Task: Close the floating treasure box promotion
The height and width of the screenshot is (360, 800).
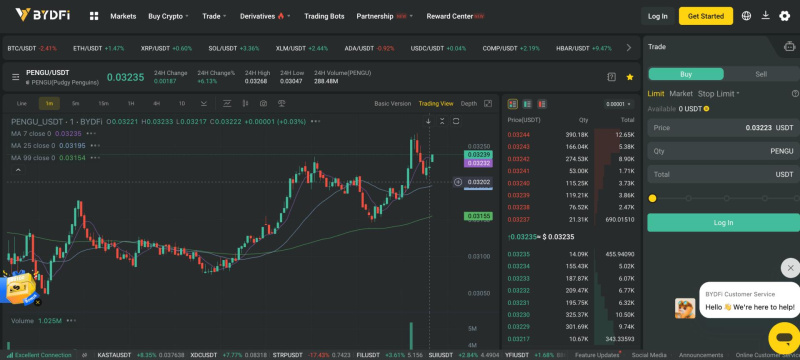Action: pos(37,302)
